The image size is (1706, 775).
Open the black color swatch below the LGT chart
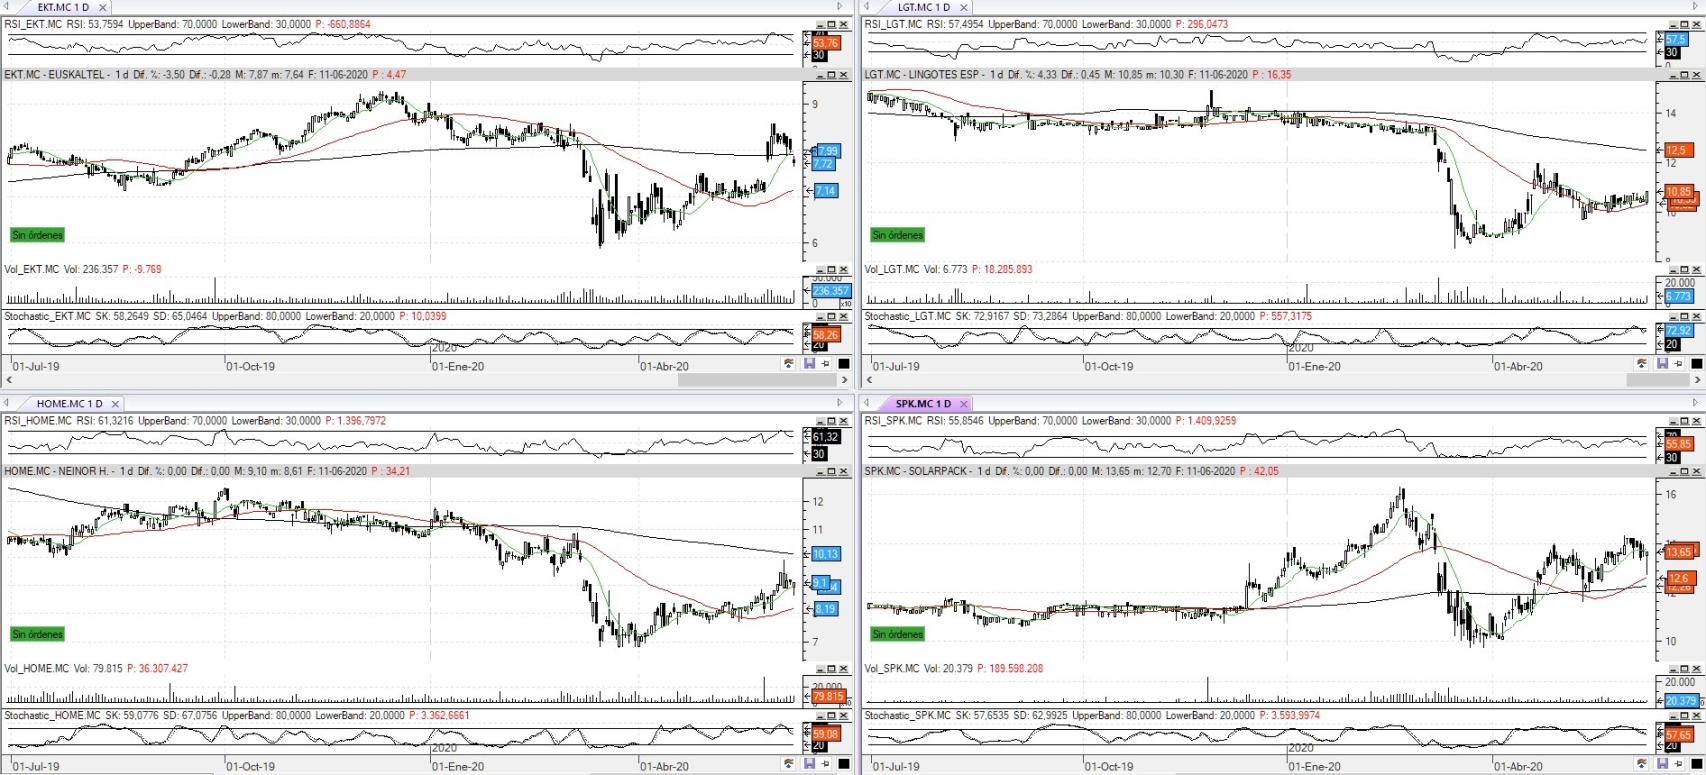click(x=1696, y=364)
